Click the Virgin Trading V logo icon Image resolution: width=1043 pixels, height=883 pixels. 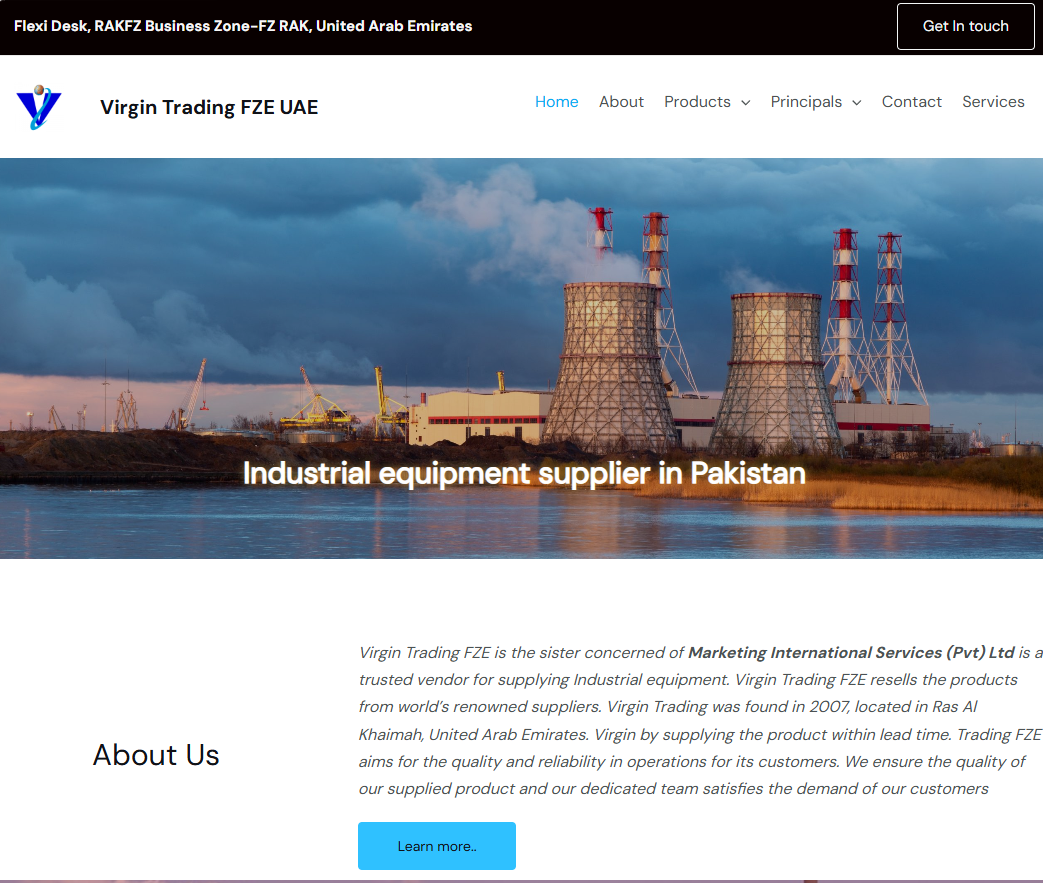click(39, 107)
